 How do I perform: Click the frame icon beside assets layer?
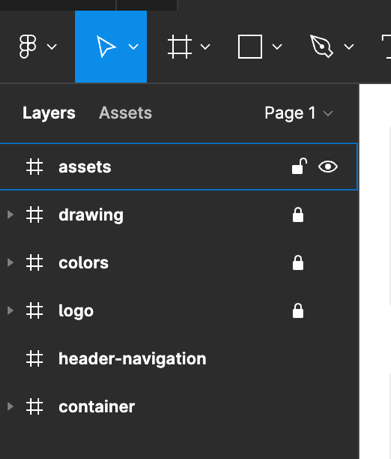(x=35, y=167)
